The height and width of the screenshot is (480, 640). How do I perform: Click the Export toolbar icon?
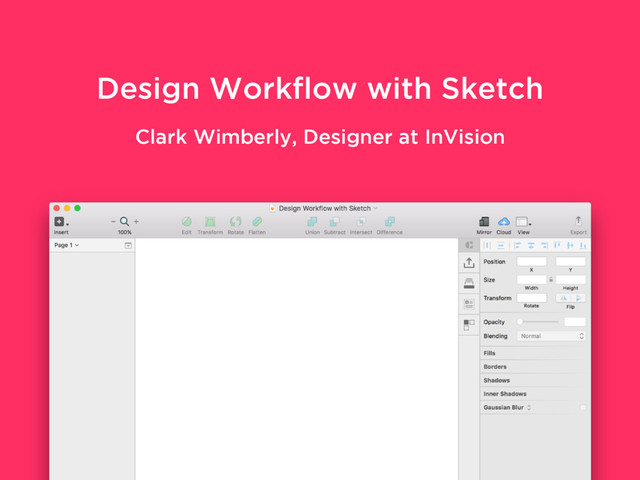point(578,221)
